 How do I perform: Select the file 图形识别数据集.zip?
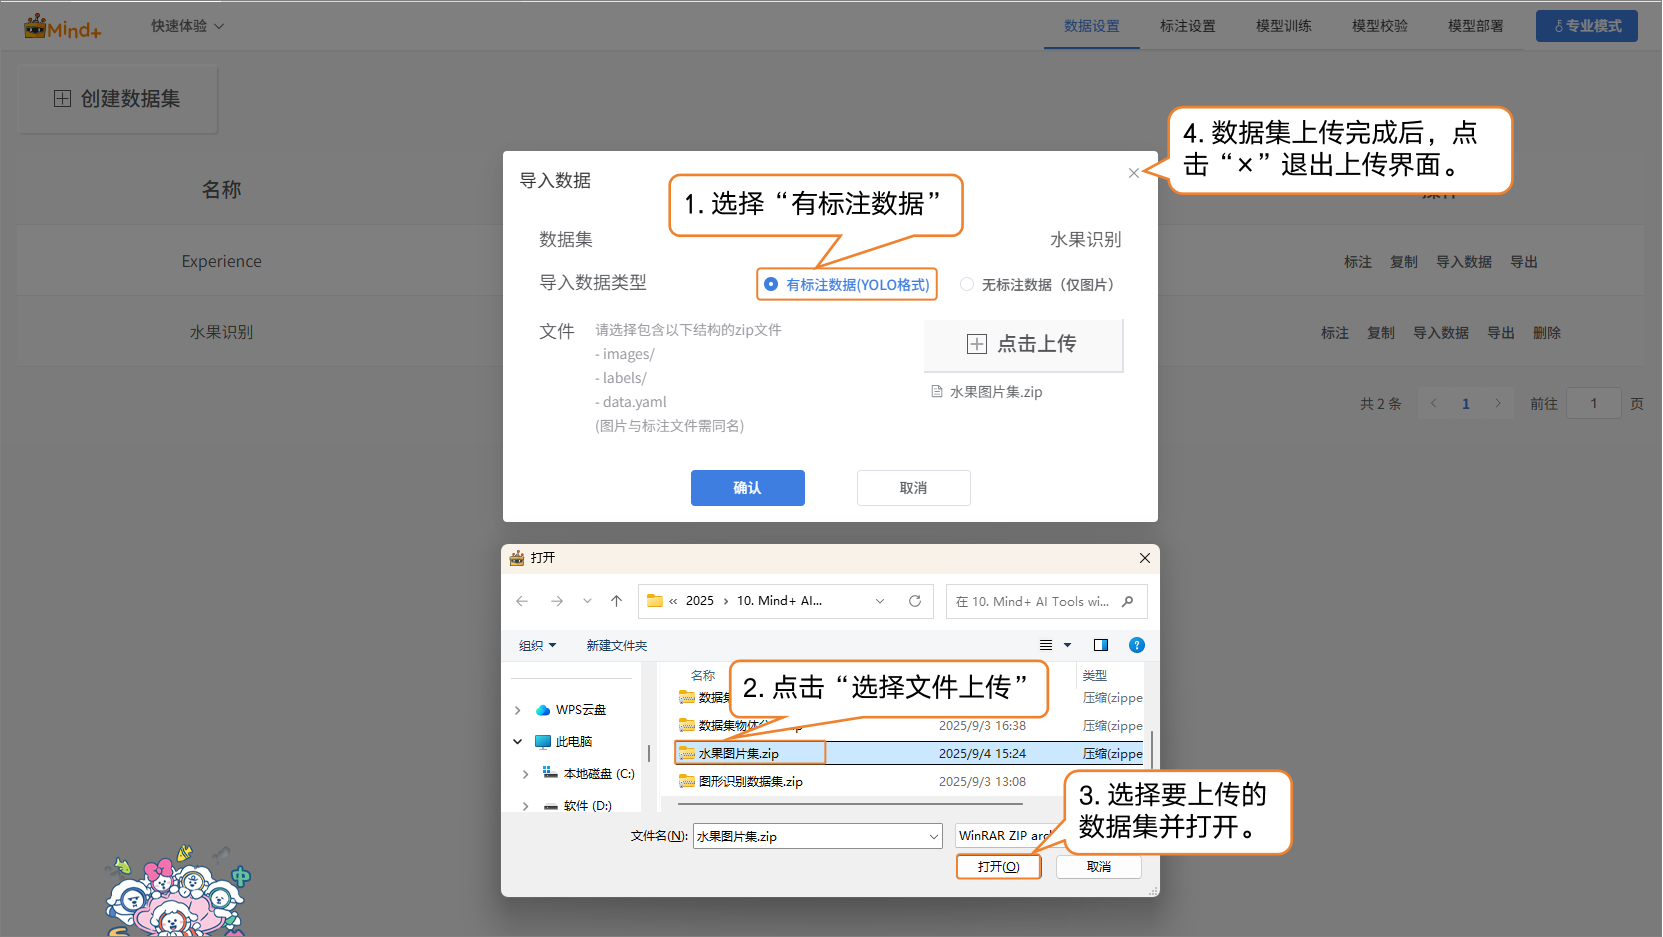[750, 782]
